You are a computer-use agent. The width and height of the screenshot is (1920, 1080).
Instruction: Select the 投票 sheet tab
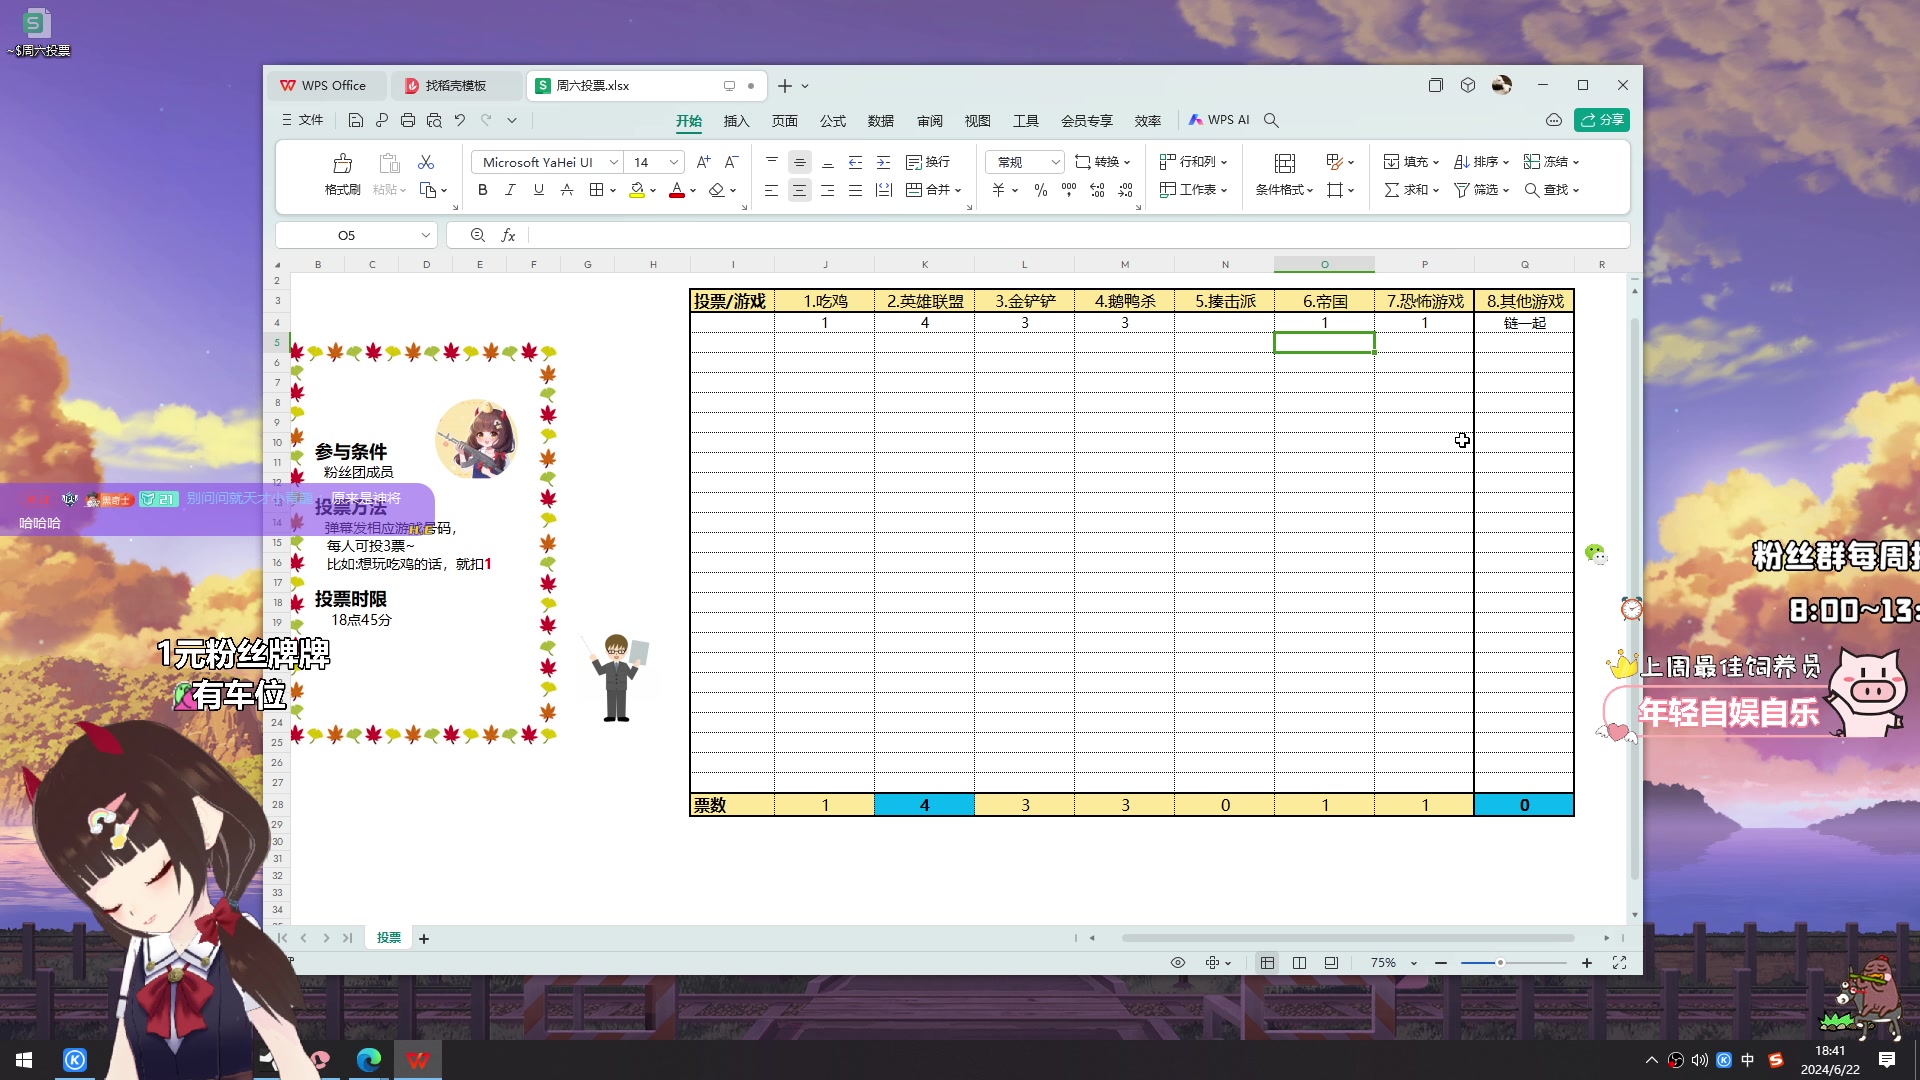click(x=389, y=938)
